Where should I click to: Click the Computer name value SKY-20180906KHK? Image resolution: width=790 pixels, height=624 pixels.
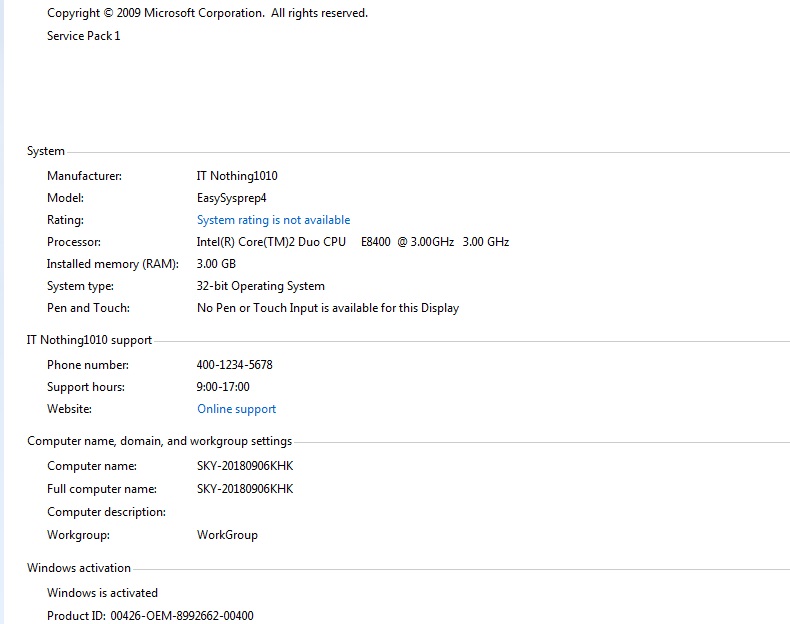pos(244,466)
